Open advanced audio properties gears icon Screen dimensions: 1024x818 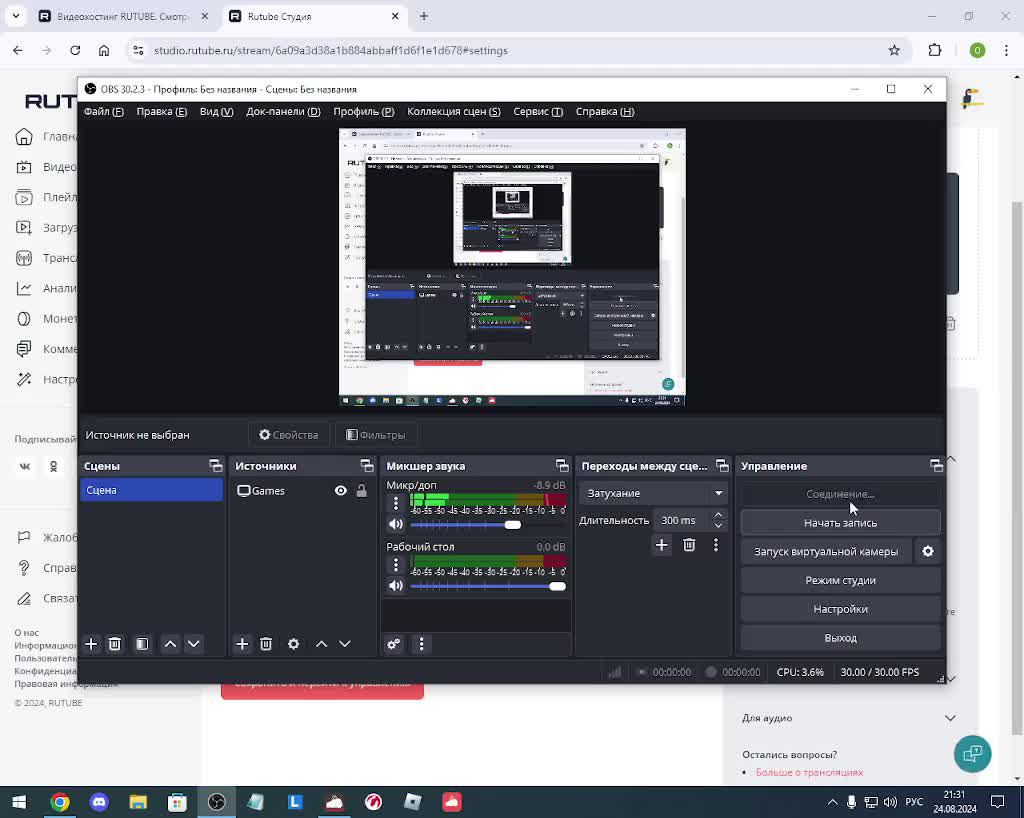click(x=394, y=644)
